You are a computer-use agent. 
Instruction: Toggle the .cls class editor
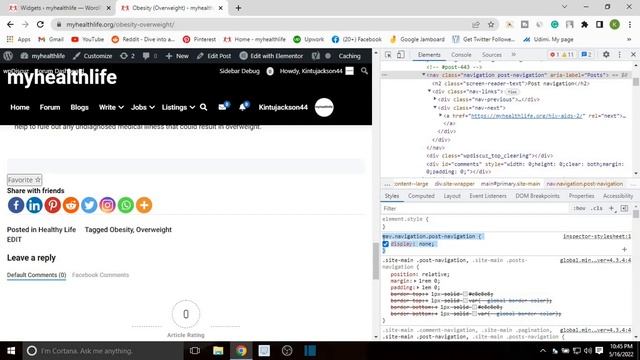[597, 208]
